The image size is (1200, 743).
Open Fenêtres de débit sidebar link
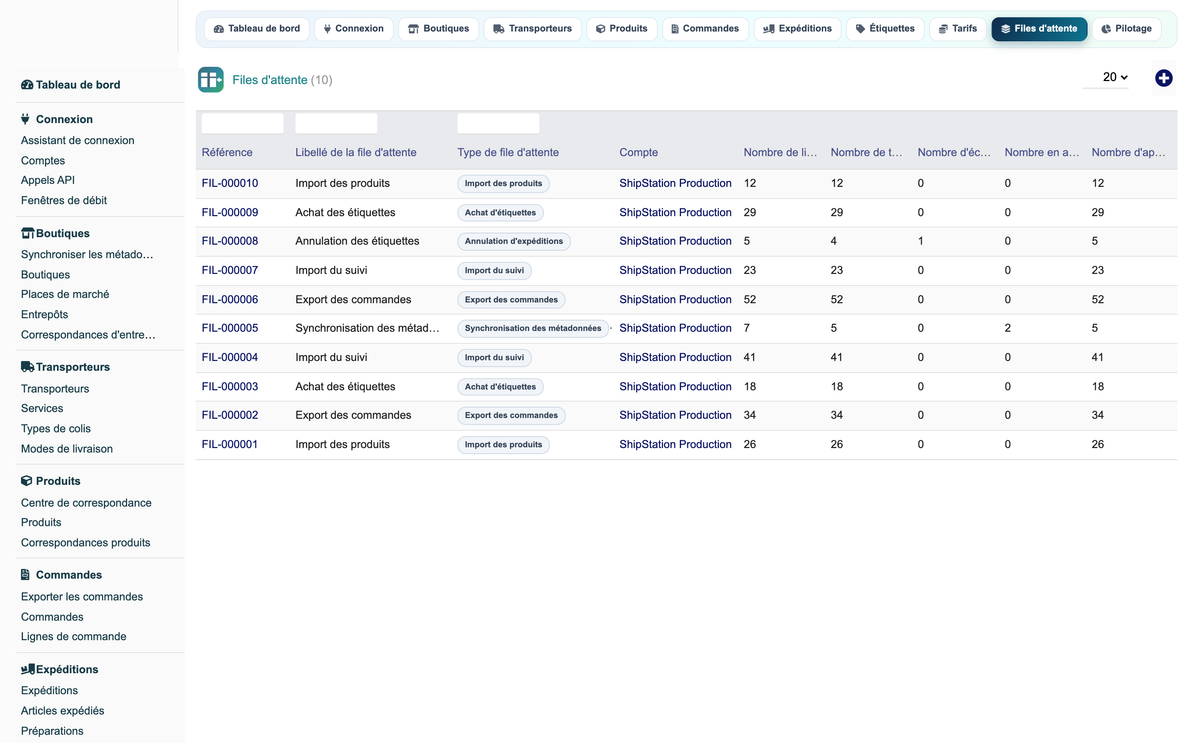click(x=64, y=201)
